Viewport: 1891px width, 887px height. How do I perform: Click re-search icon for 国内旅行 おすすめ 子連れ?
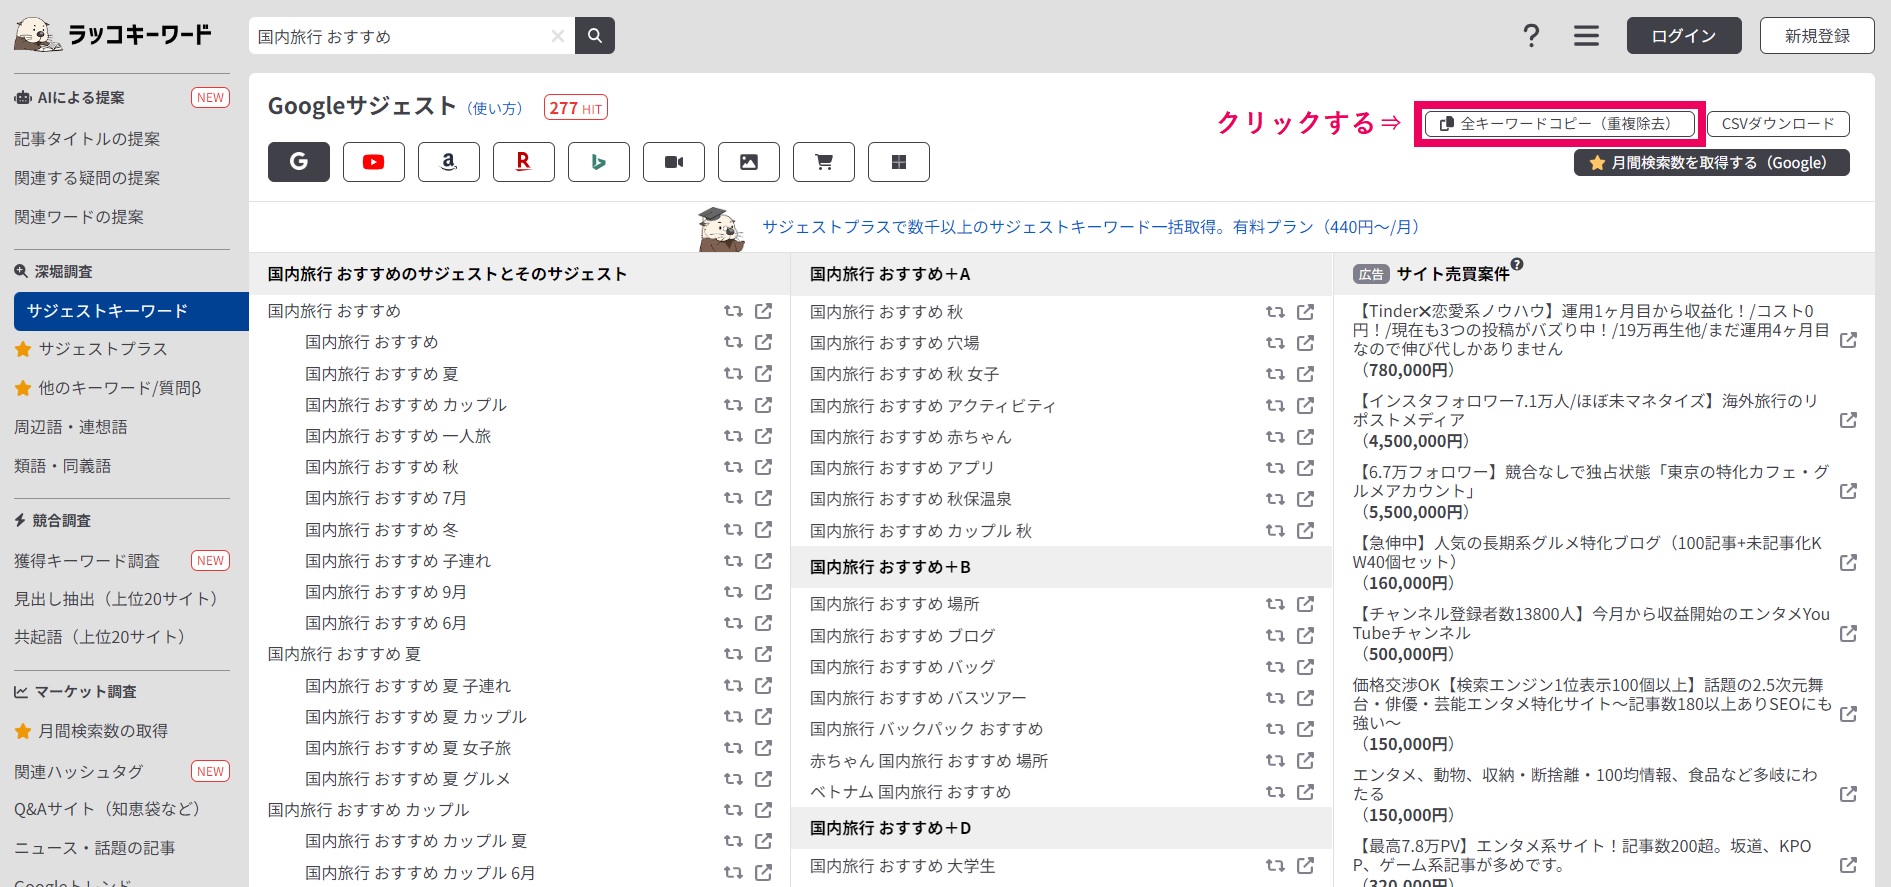(733, 561)
